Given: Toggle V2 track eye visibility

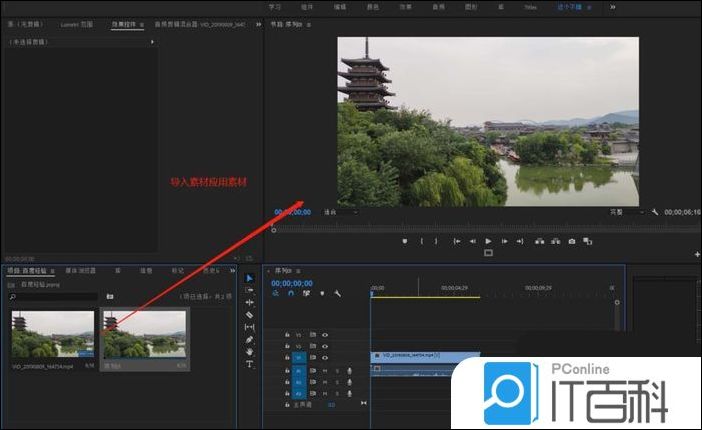Looking at the screenshot, I should 325,345.
